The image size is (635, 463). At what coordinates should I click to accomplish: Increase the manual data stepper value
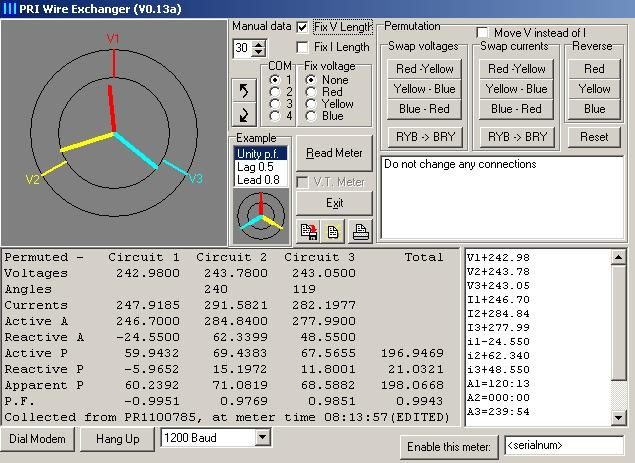(x=260, y=44)
